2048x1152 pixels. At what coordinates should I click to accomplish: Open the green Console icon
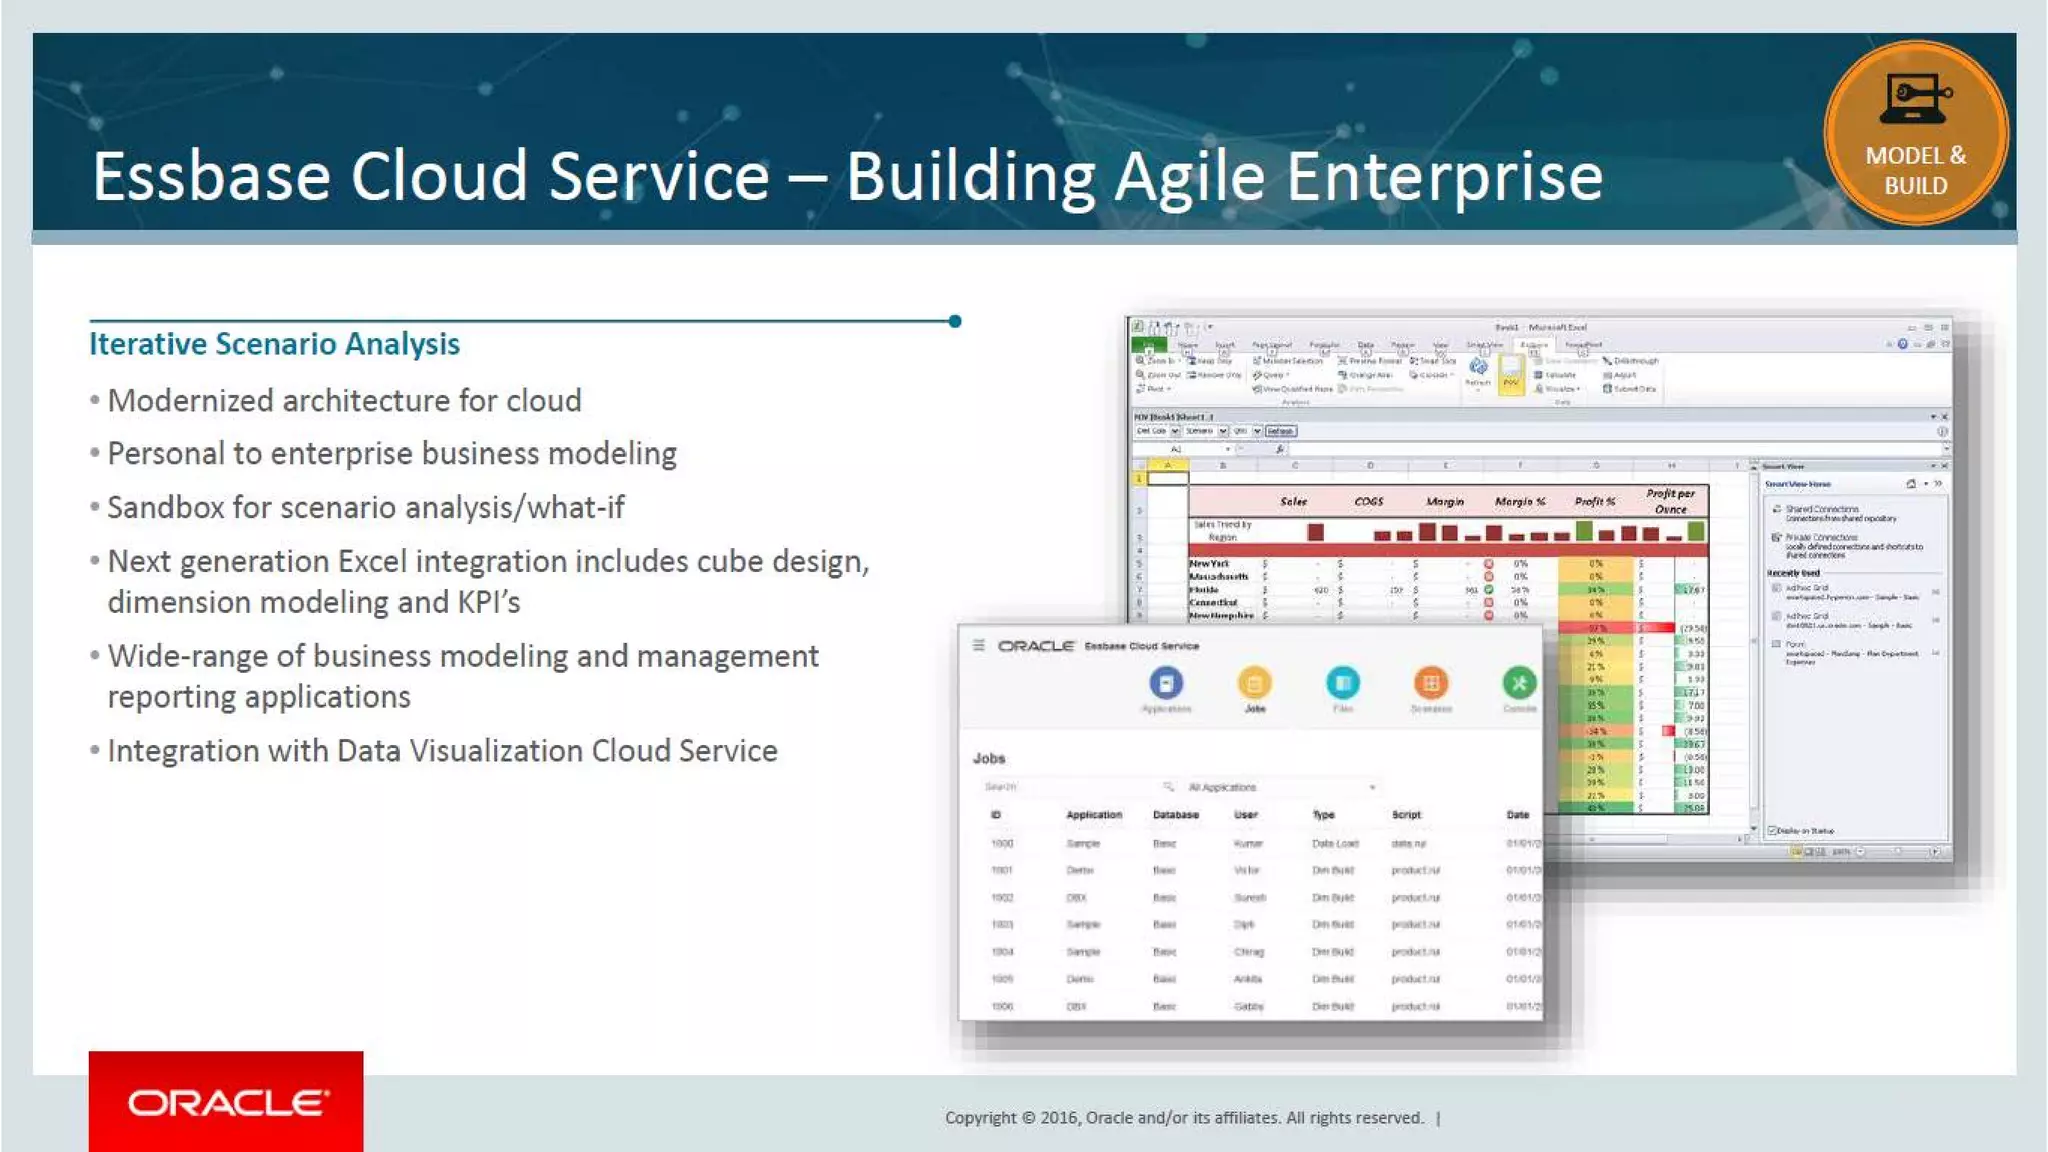point(1518,683)
